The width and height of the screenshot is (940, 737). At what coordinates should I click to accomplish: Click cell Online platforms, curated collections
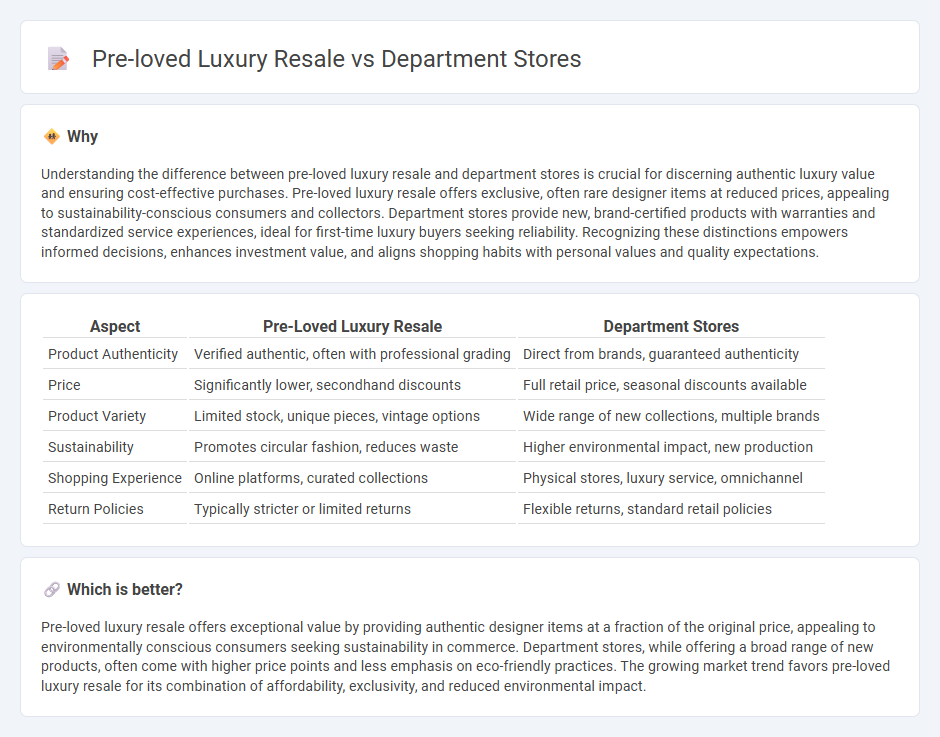352,478
